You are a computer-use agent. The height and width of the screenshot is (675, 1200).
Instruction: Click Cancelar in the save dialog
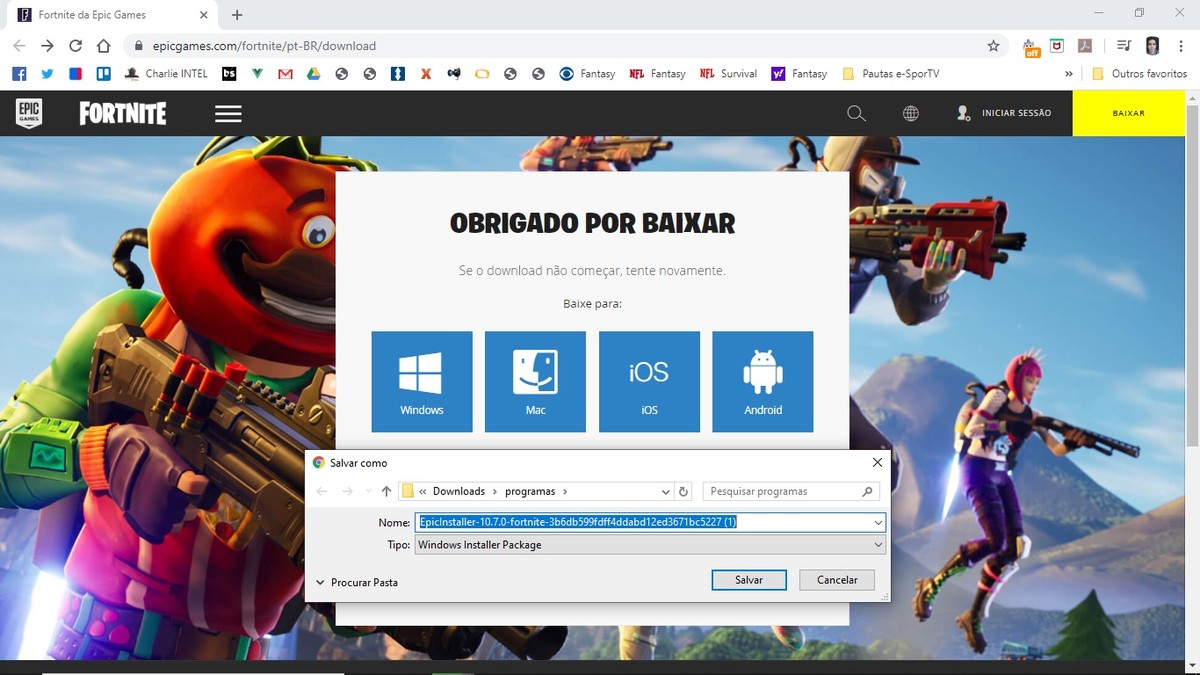coord(837,580)
